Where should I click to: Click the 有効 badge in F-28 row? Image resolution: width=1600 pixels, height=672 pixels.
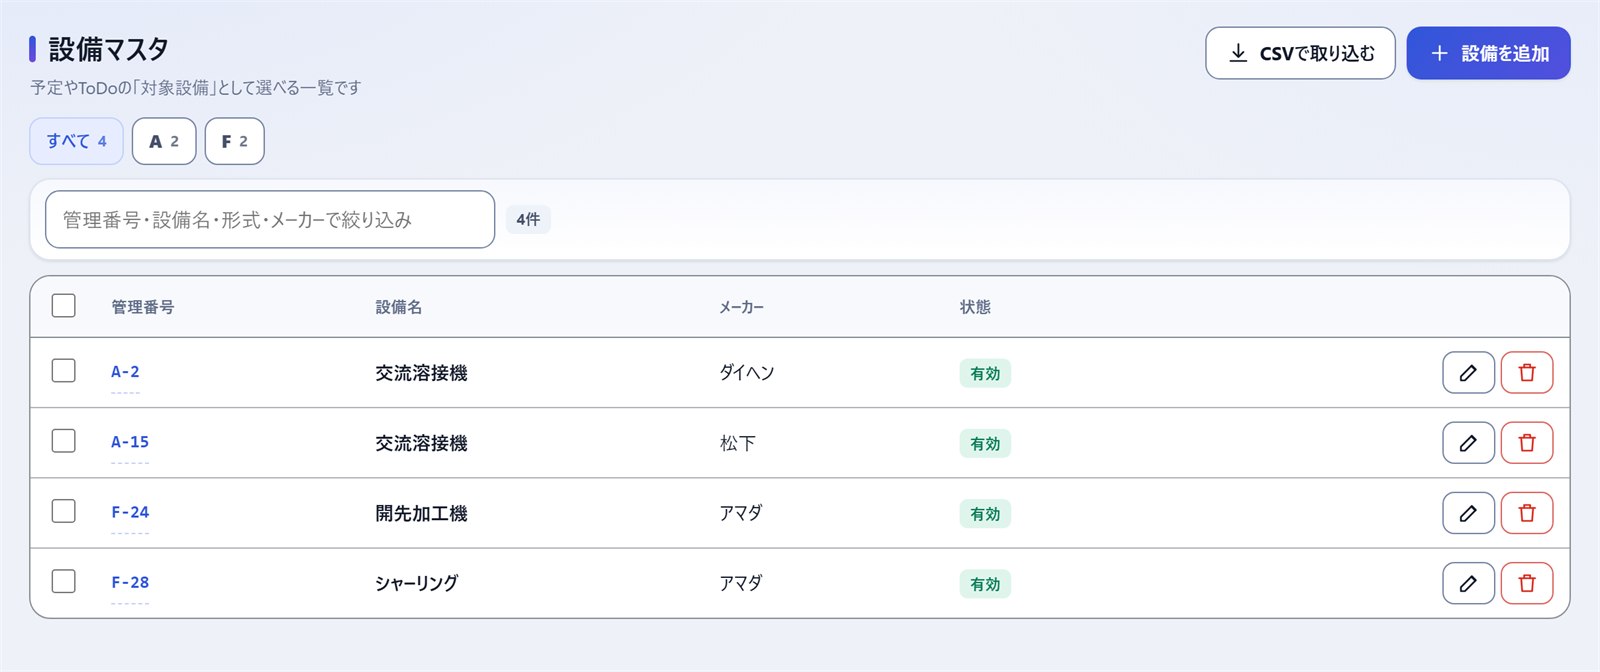pyautogui.click(x=985, y=583)
